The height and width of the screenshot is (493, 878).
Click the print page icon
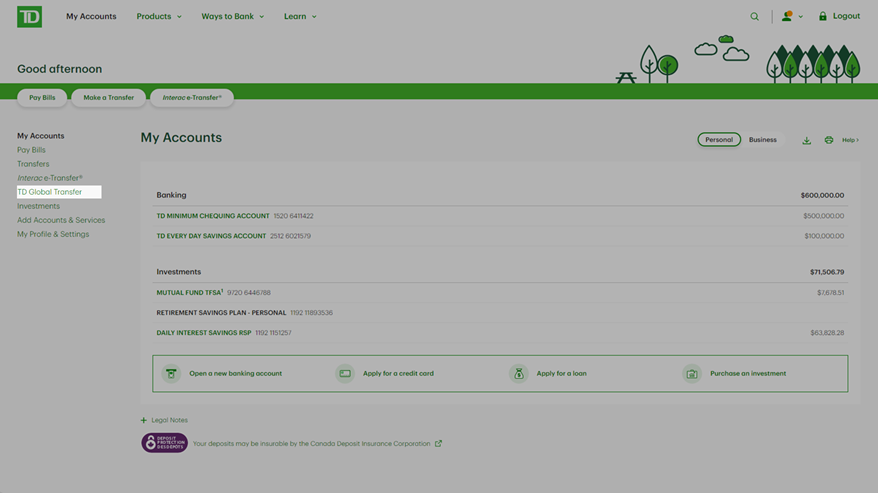point(829,140)
